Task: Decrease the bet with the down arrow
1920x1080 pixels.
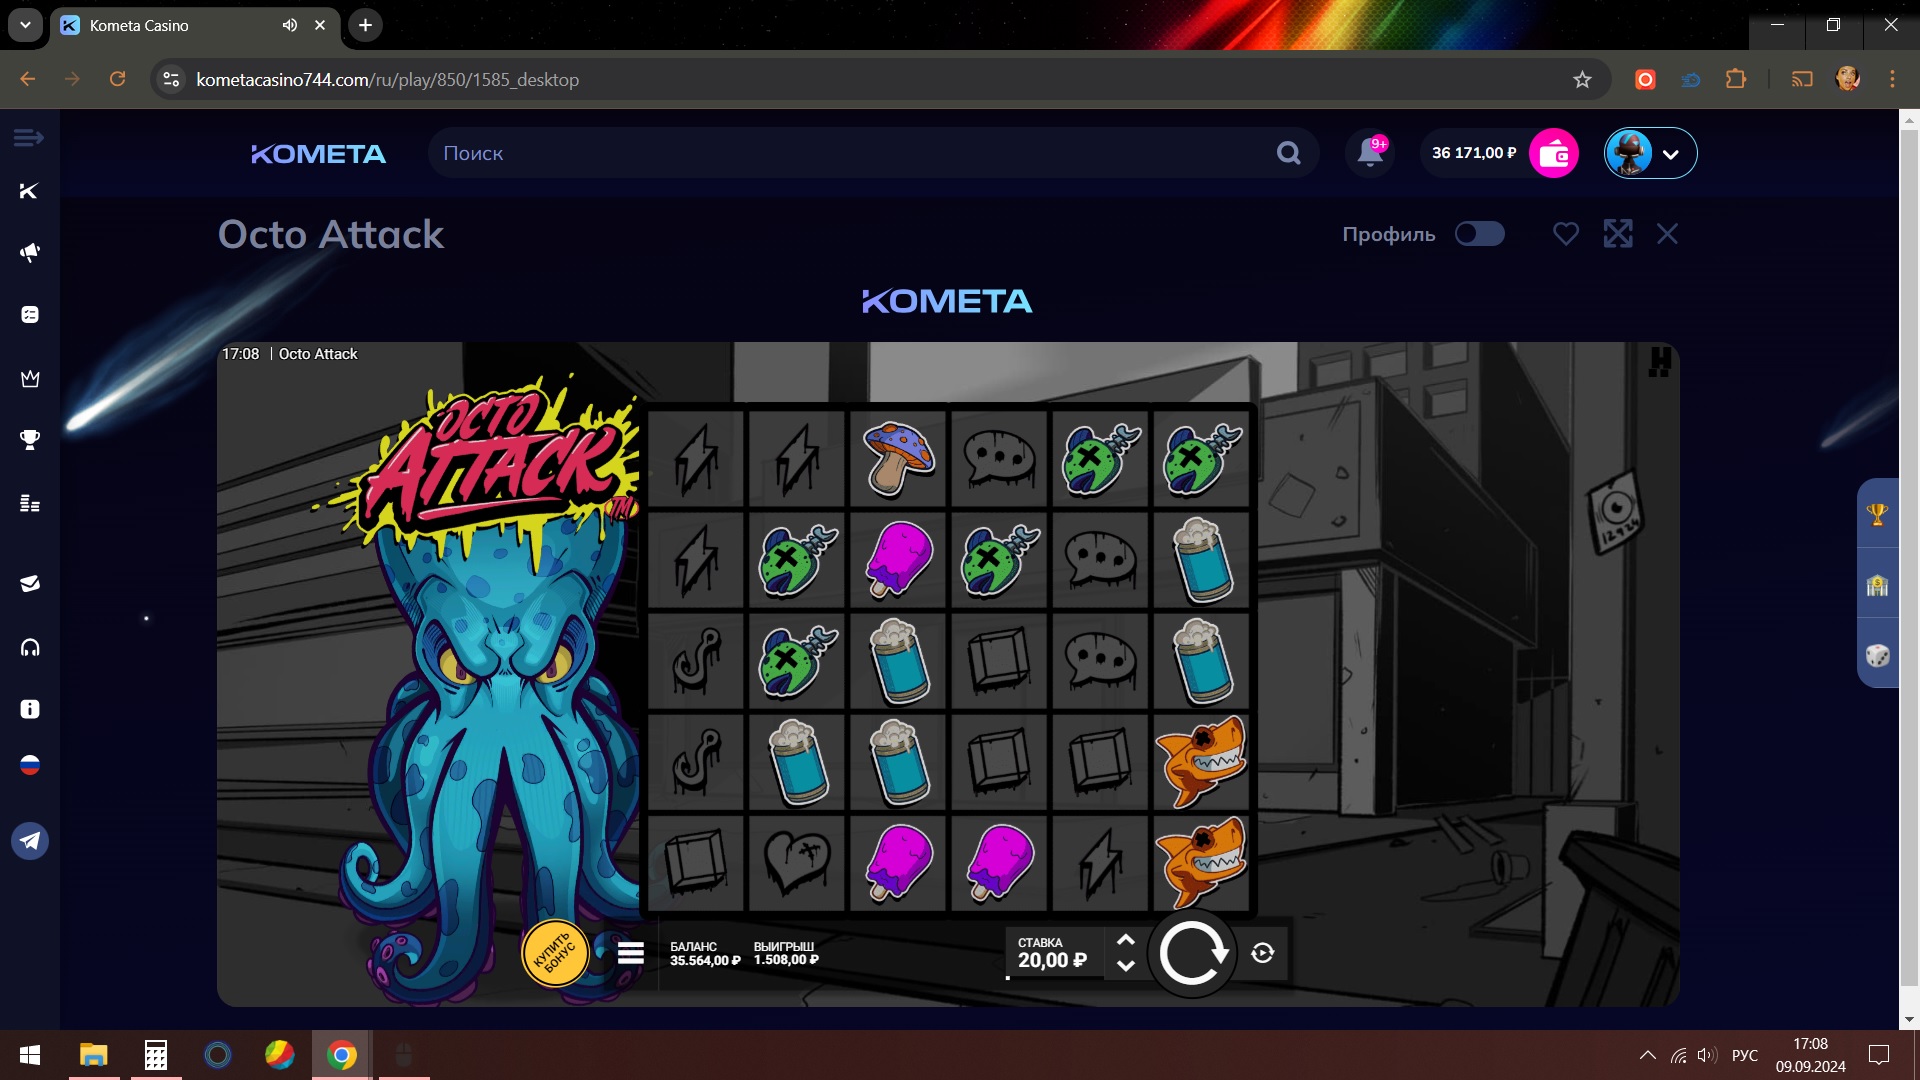Action: tap(1125, 966)
